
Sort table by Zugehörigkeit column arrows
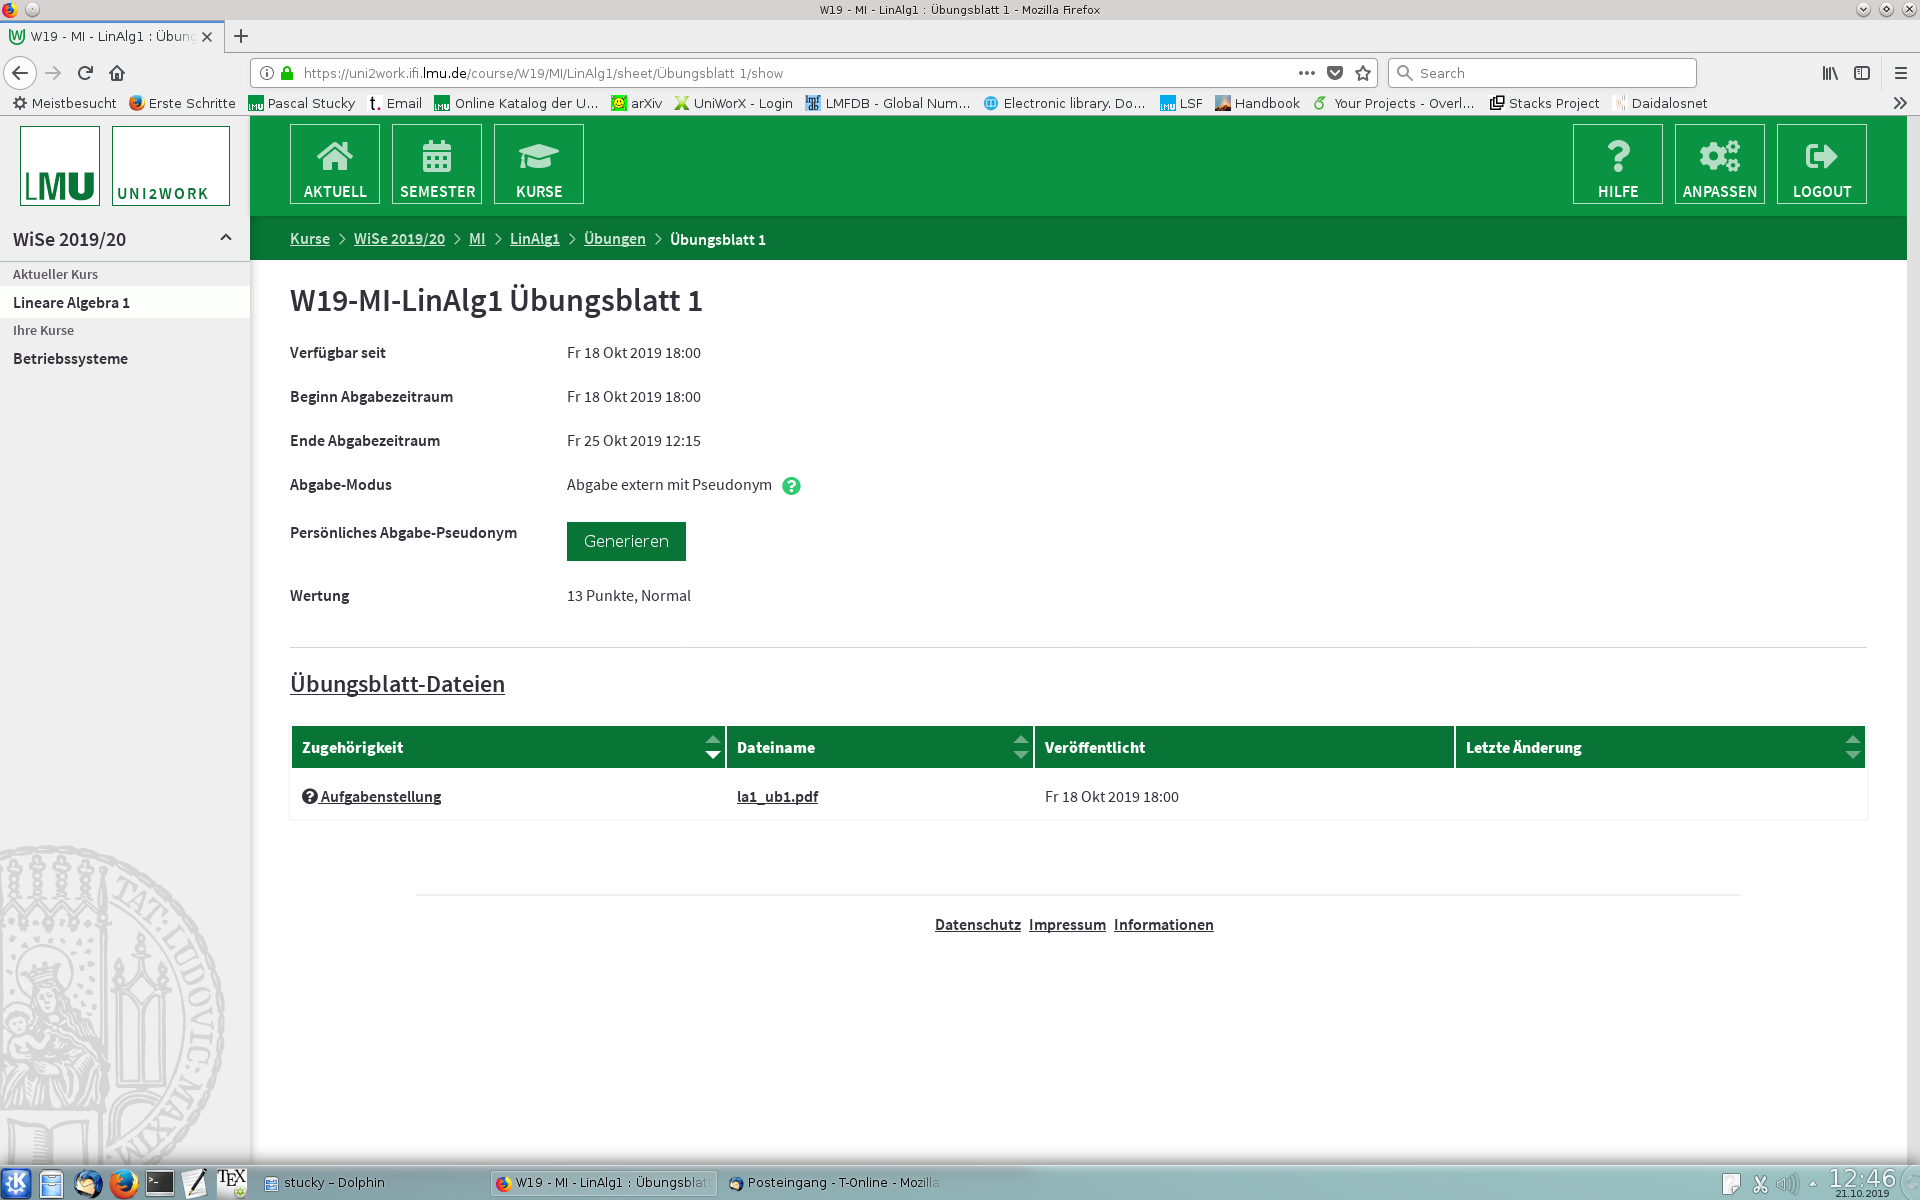712,747
